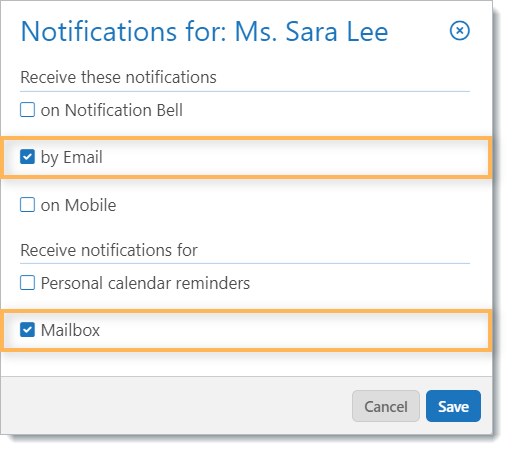The height and width of the screenshot is (450, 508).
Task: Click the 'Personal calendar reminders' label
Action: [x=145, y=283]
